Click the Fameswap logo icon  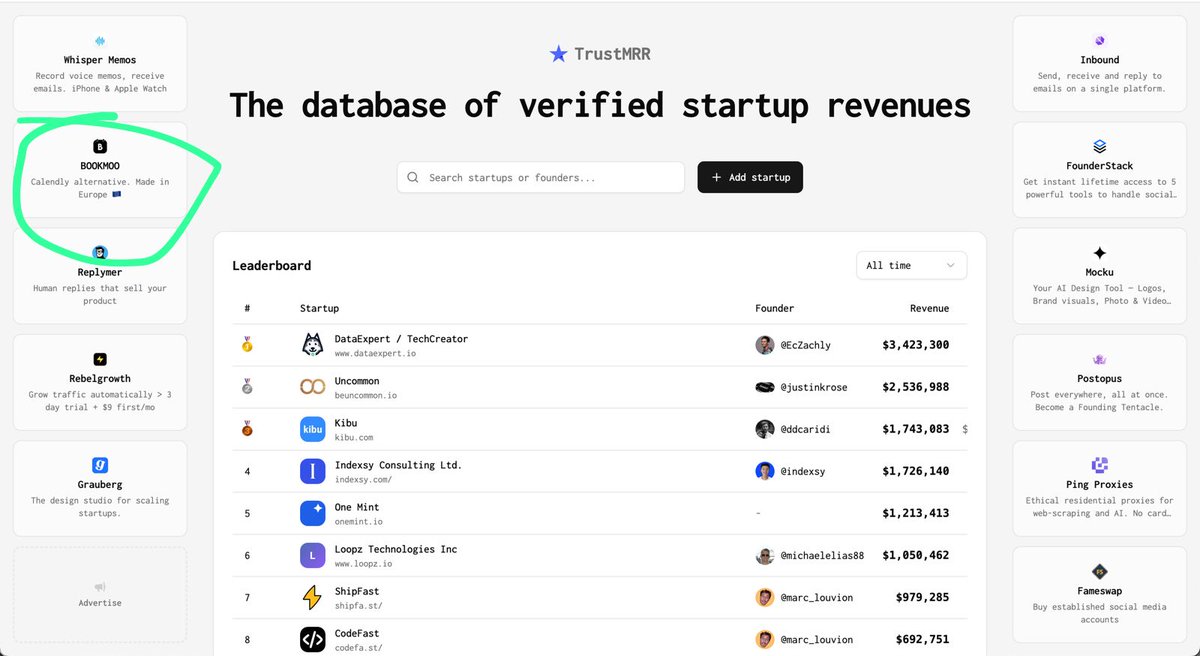(1100, 572)
